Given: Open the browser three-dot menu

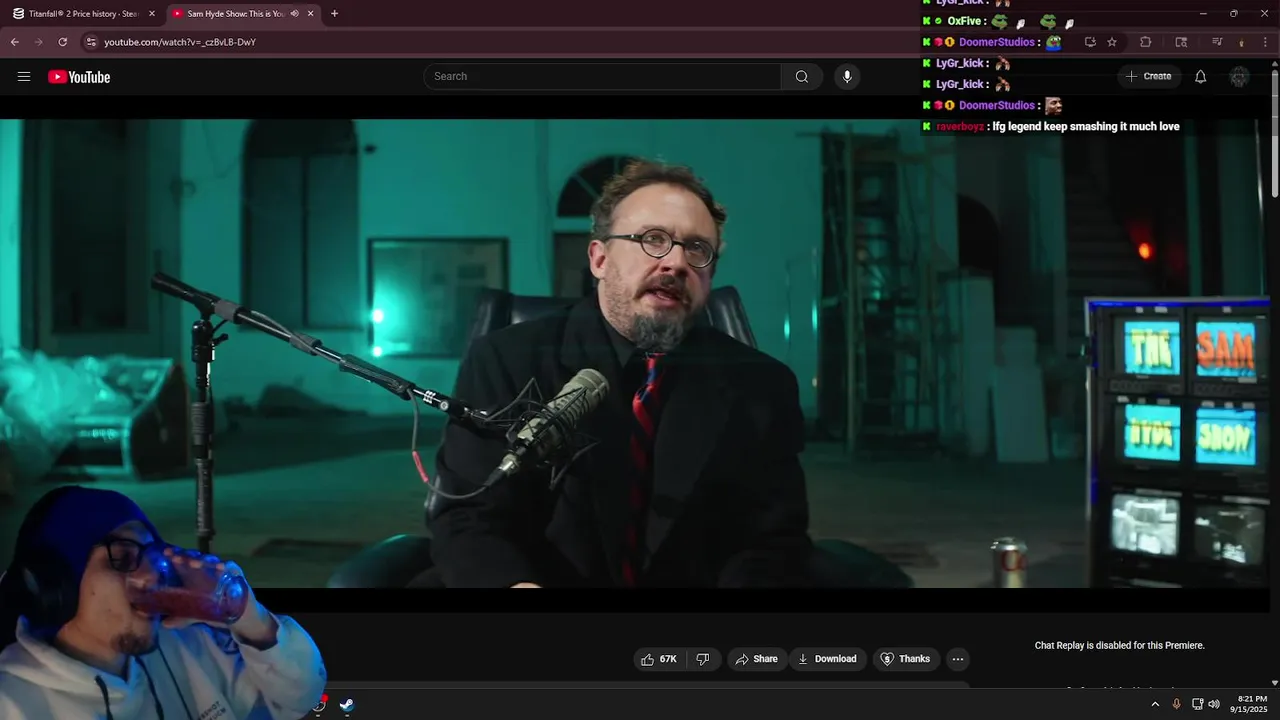Looking at the screenshot, I should [x=1264, y=42].
